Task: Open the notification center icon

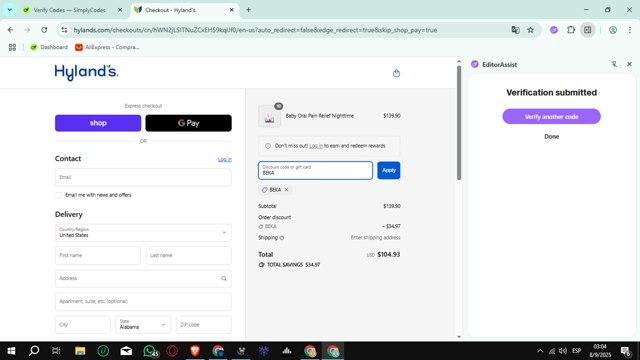Action: pyautogui.click(x=625, y=351)
